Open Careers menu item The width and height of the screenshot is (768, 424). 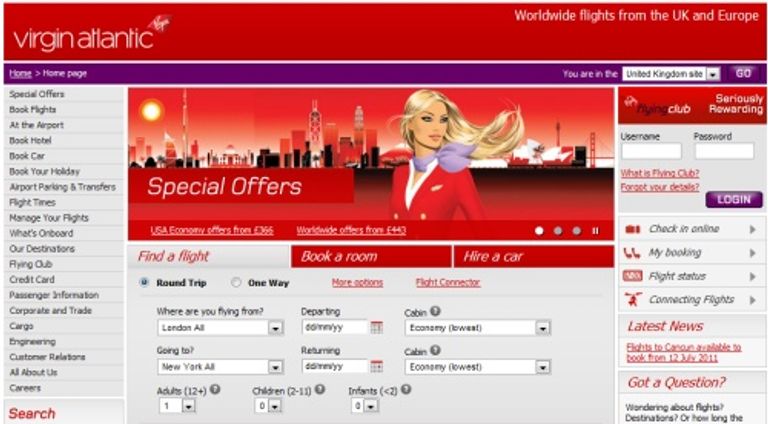[64, 388]
